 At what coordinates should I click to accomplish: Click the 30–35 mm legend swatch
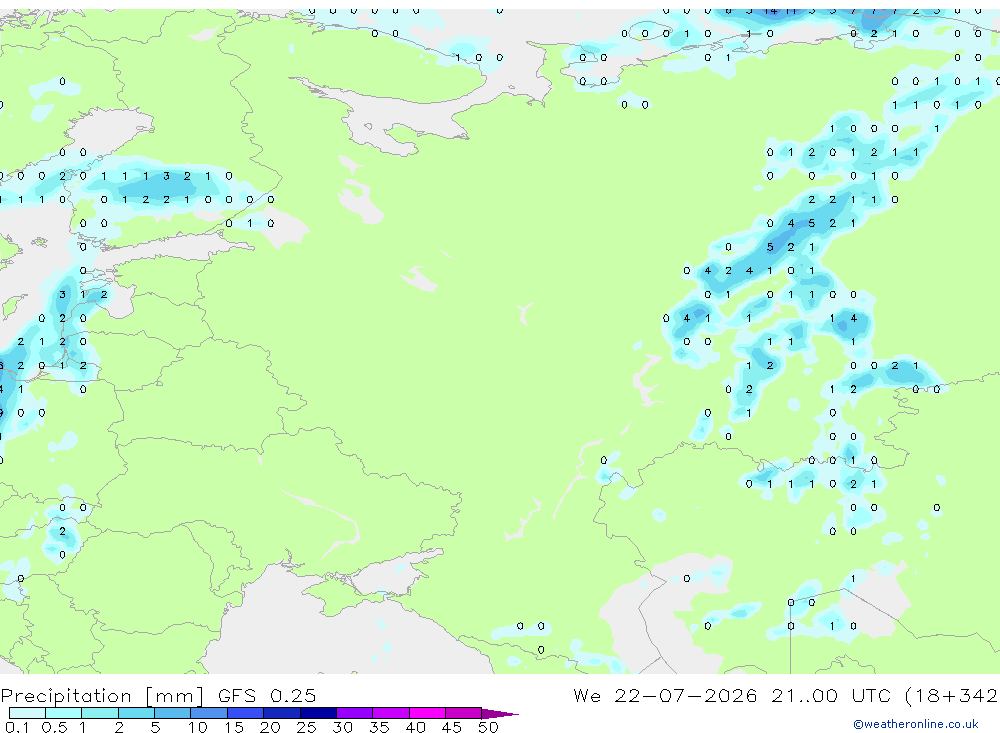[355, 713]
